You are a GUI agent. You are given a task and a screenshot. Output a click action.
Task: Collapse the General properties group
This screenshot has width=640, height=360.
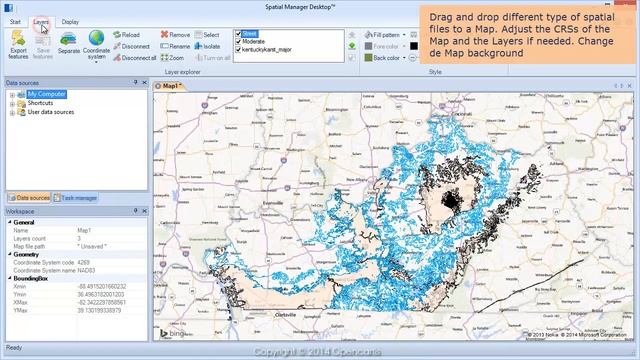coord(10,222)
